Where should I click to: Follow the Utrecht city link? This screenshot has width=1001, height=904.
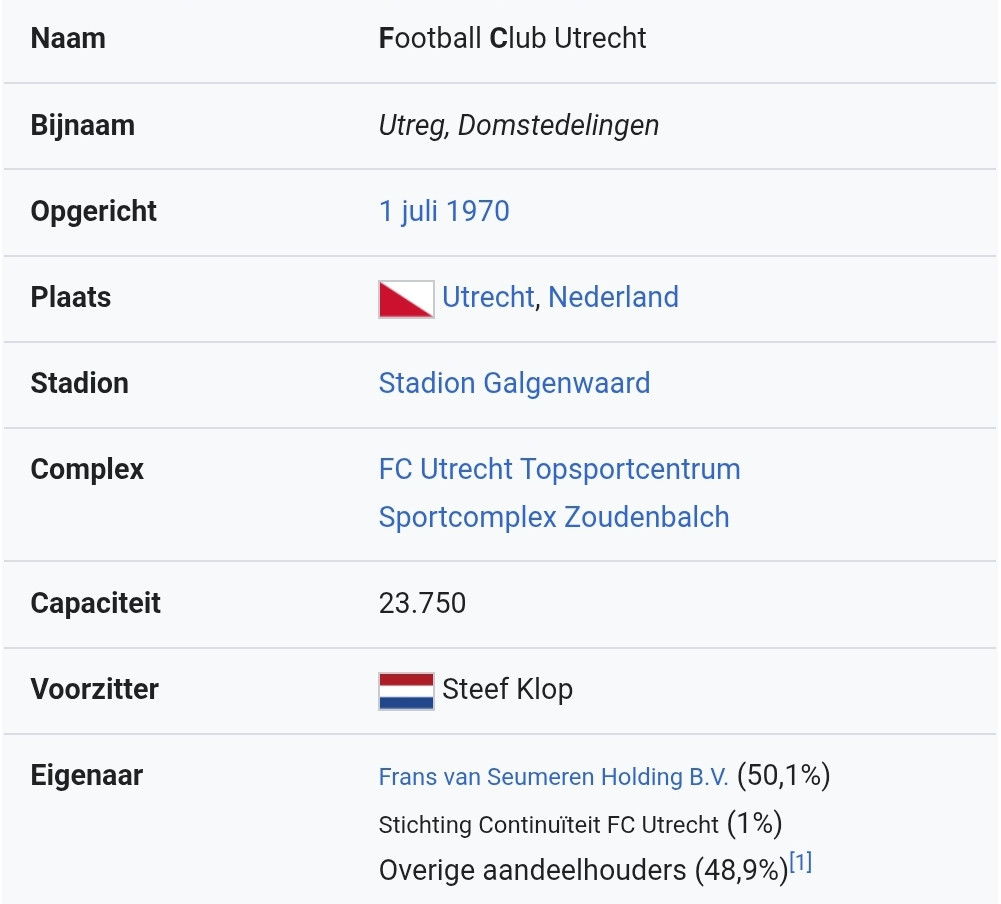click(488, 298)
